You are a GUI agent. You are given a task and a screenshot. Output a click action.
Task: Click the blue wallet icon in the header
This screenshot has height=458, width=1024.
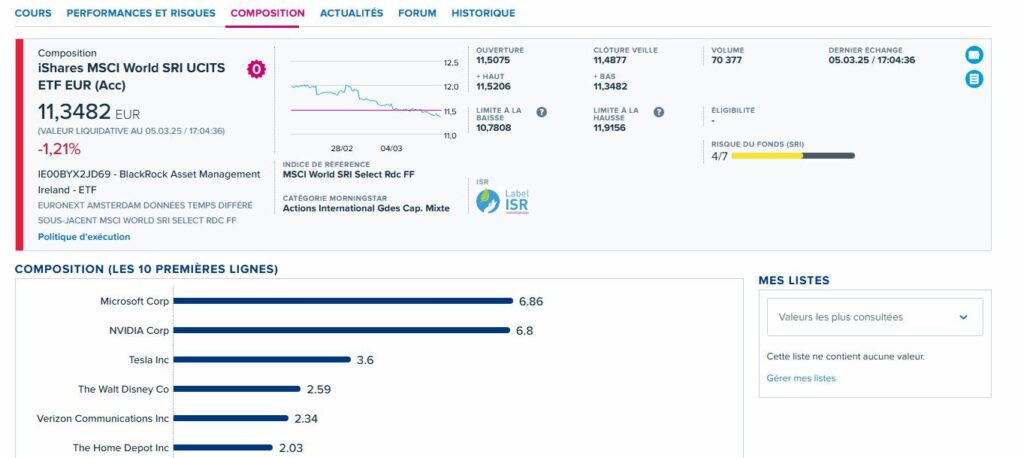973,55
